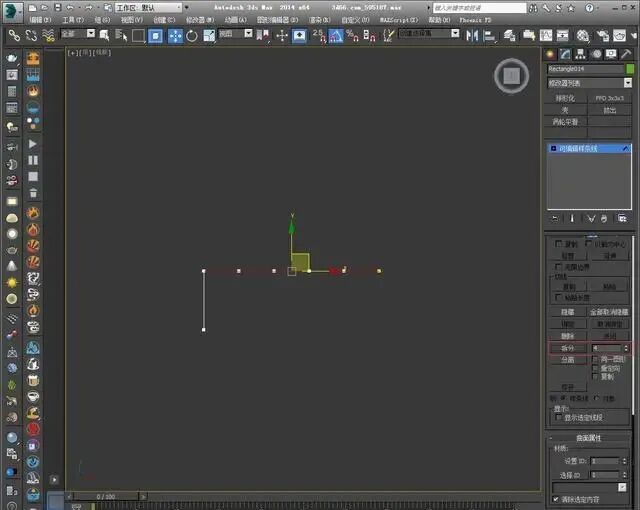Activate the Select and Scale tool
This screenshot has width=640, height=510.
tap(209, 36)
